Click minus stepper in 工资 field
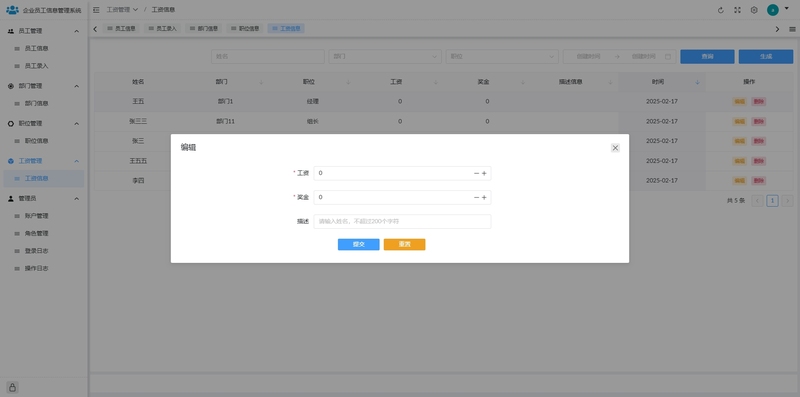The height and width of the screenshot is (397, 800). point(477,173)
